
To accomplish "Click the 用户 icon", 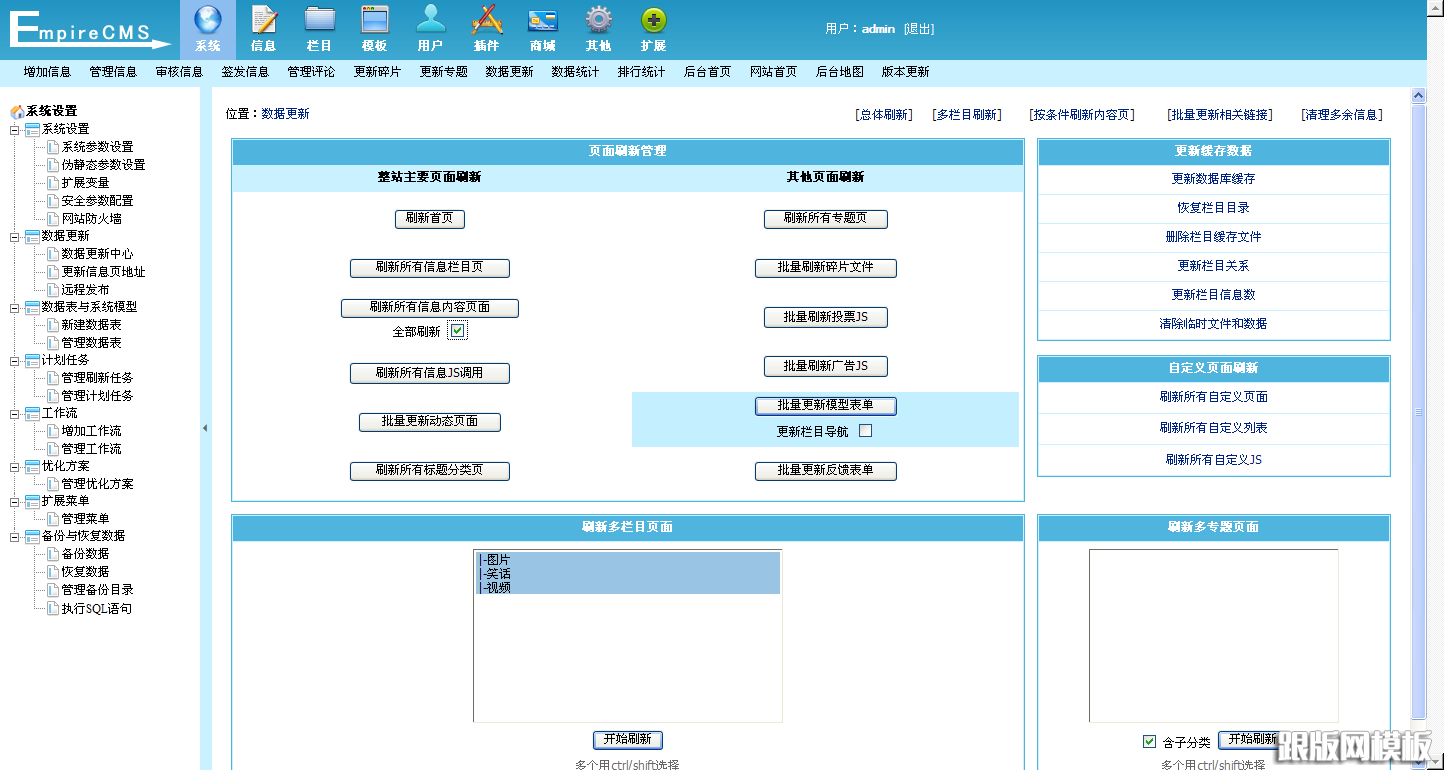I will tap(431, 28).
